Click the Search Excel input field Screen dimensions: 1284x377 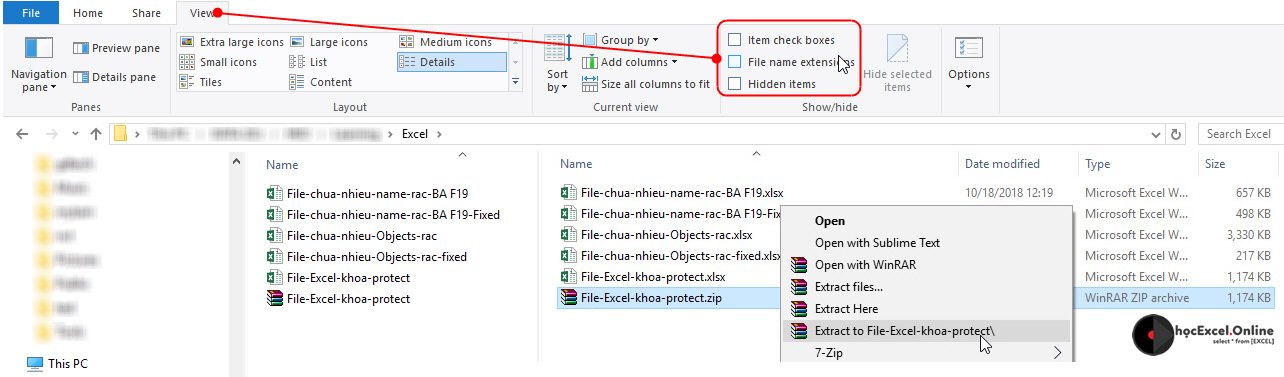click(x=1238, y=134)
